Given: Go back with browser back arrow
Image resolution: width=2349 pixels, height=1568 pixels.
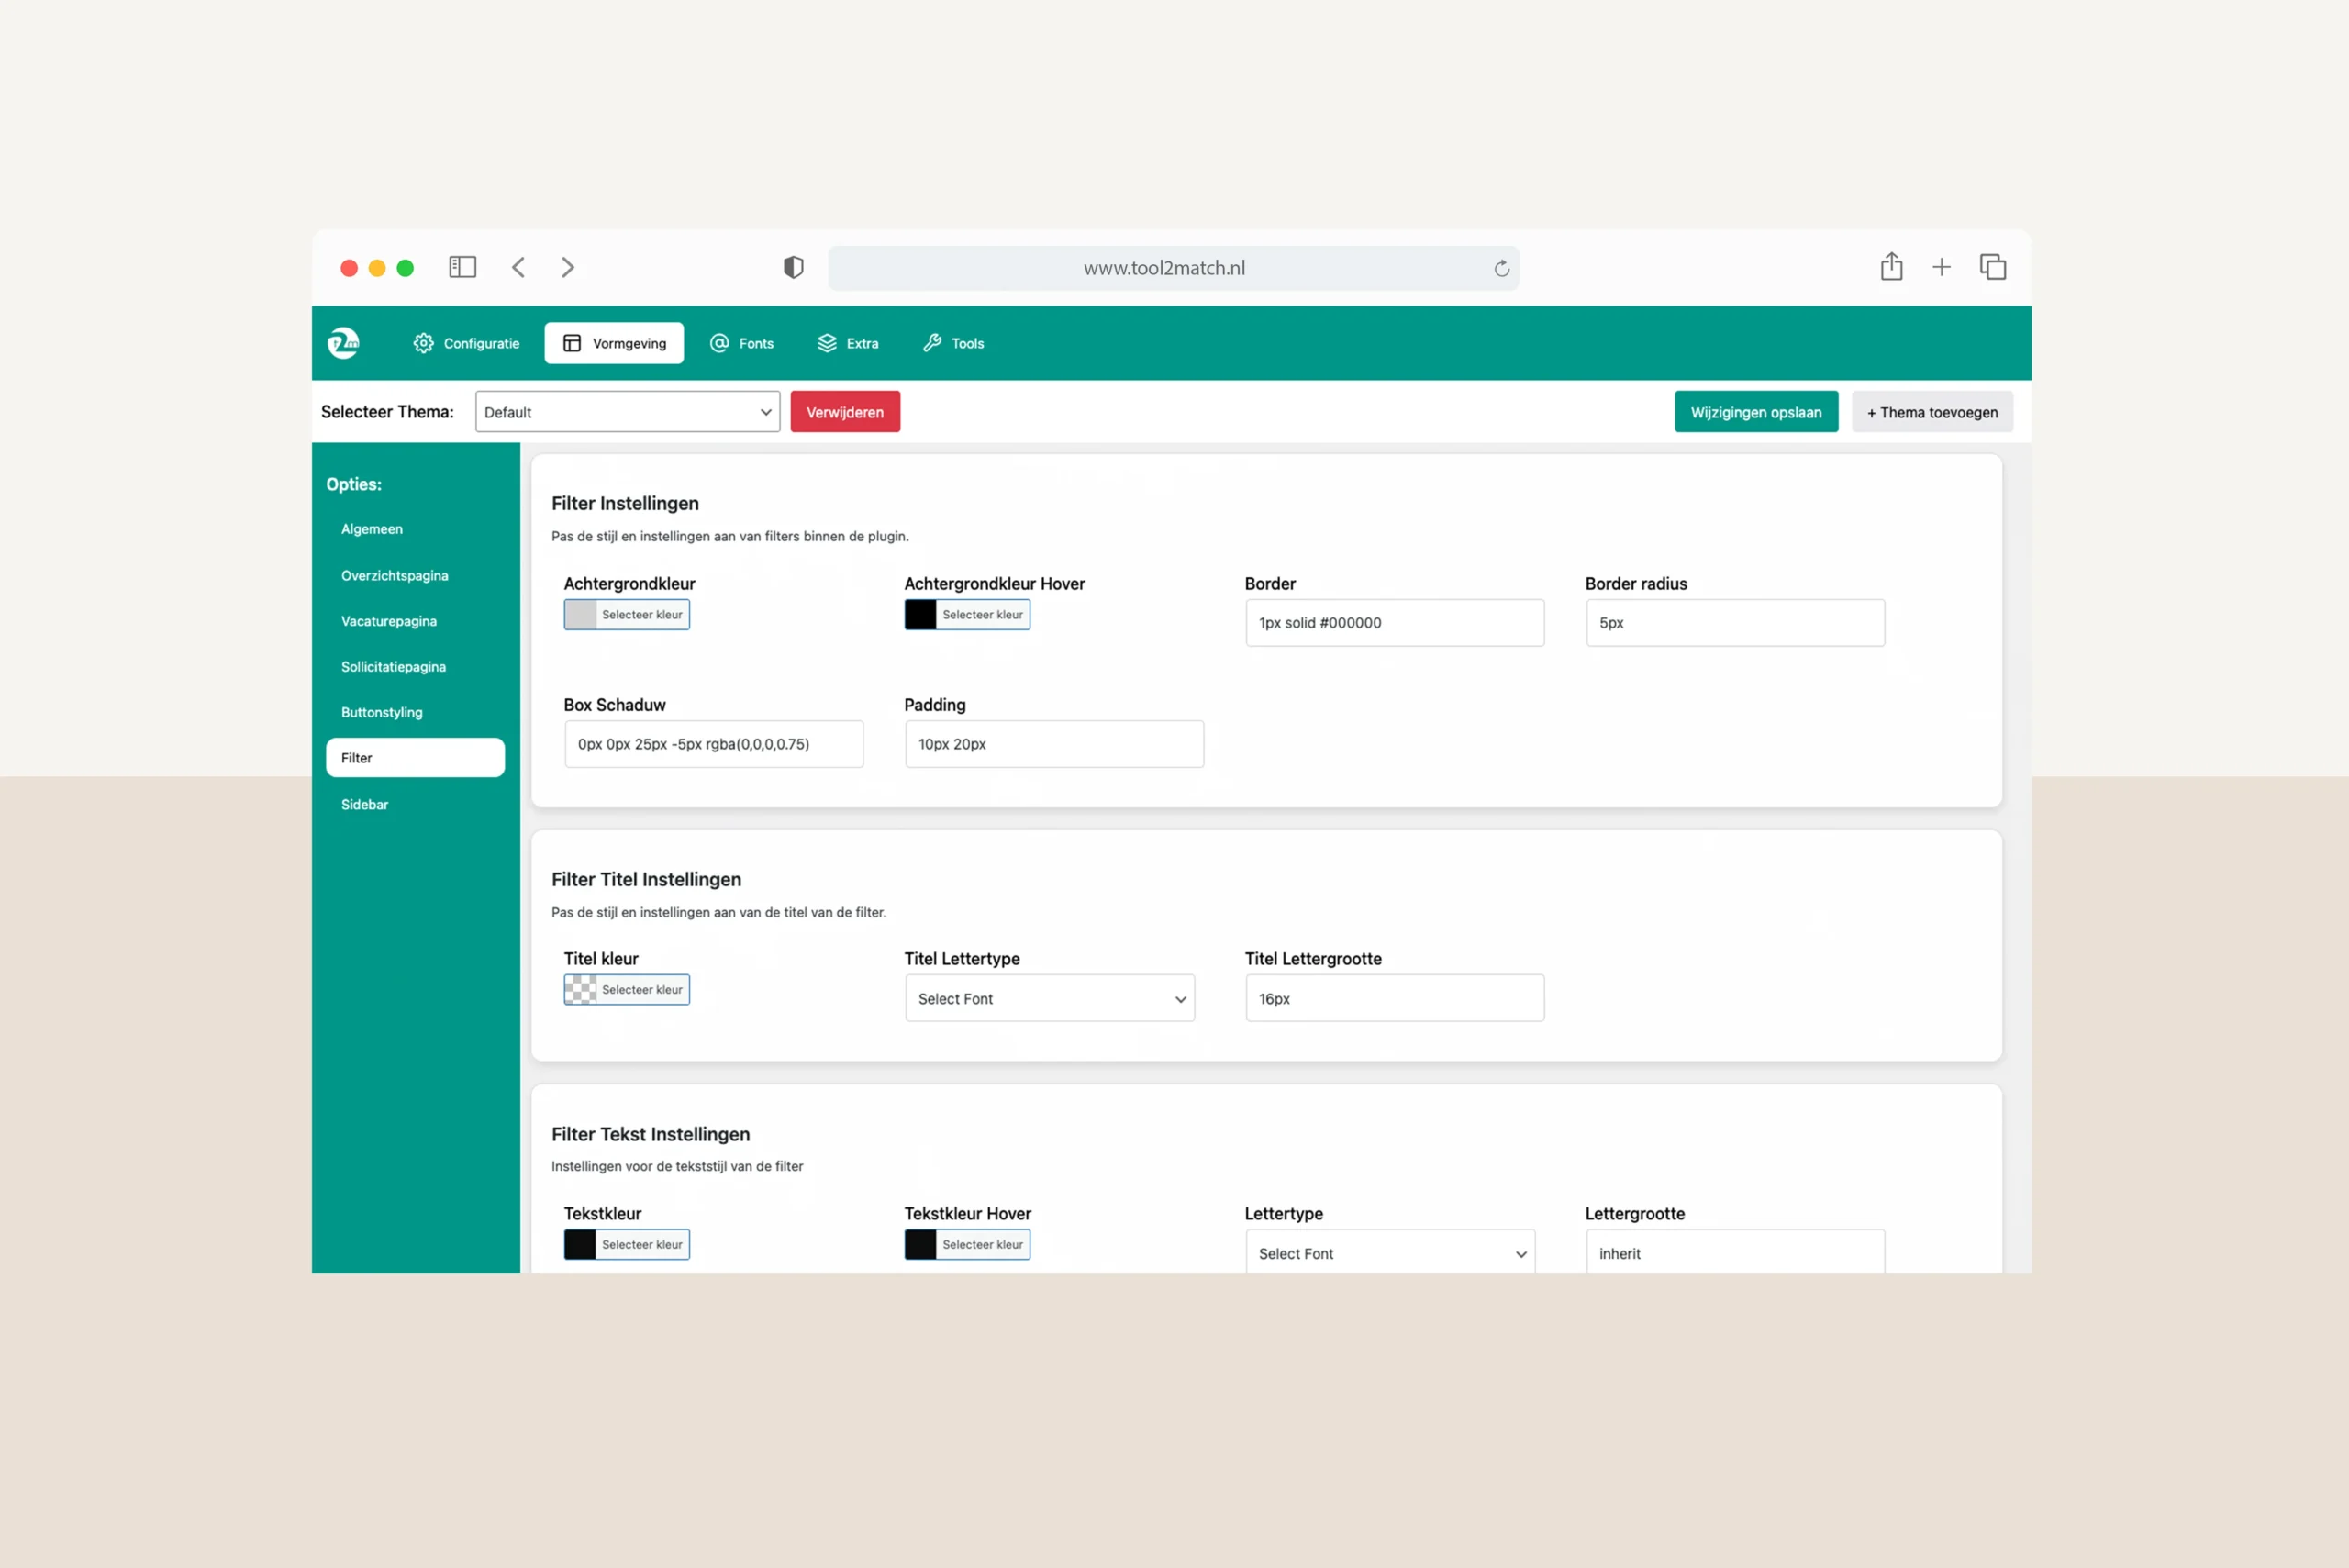Looking at the screenshot, I should 518,267.
